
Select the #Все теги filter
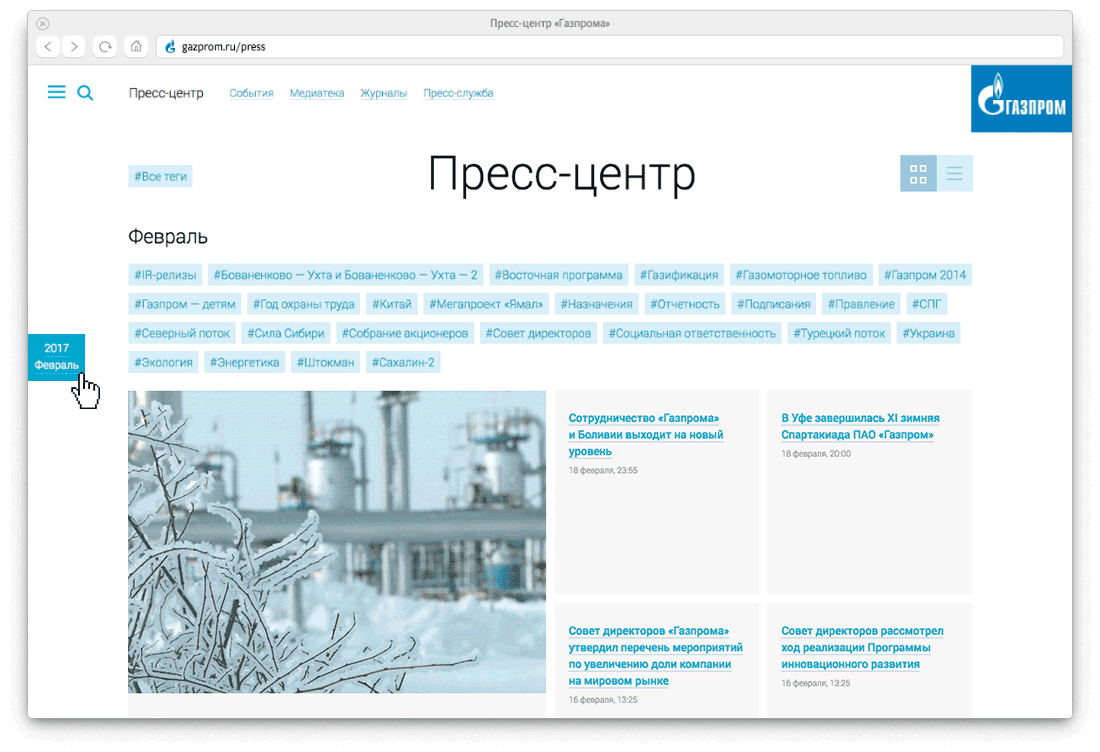(x=160, y=176)
